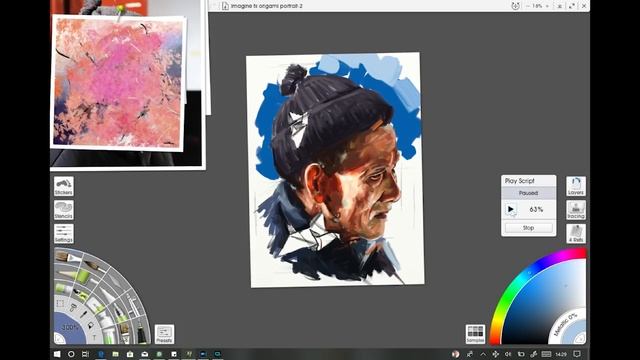Open File Explorer from the taskbar
640x360 pixels.
click(116, 354)
